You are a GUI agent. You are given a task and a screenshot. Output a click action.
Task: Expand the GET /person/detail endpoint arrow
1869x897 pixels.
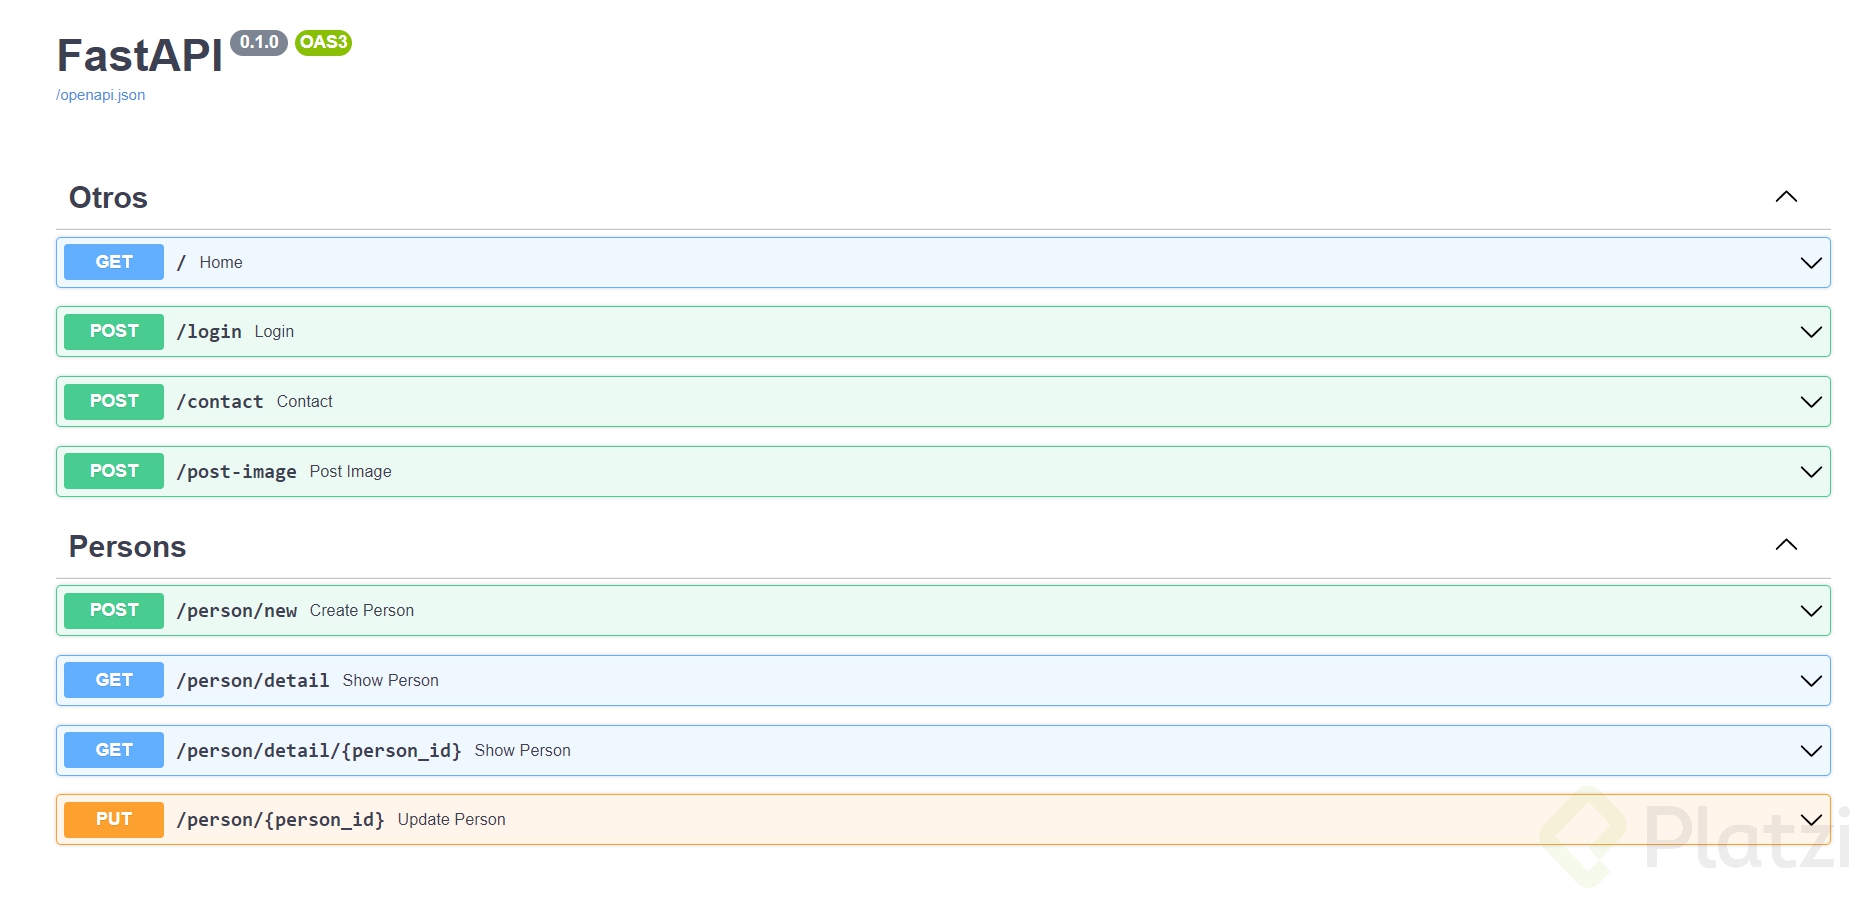tap(1810, 681)
